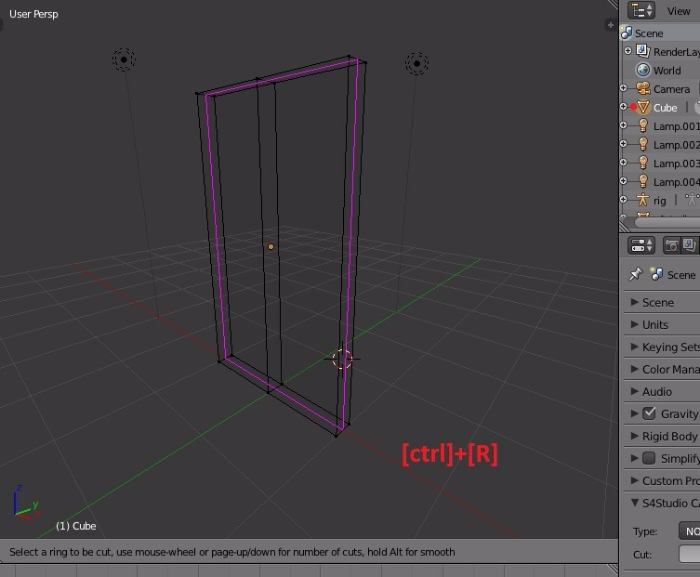
Task: Click the Outliner editor type icon
Action: pyautogui.click(x=641, y=11)
